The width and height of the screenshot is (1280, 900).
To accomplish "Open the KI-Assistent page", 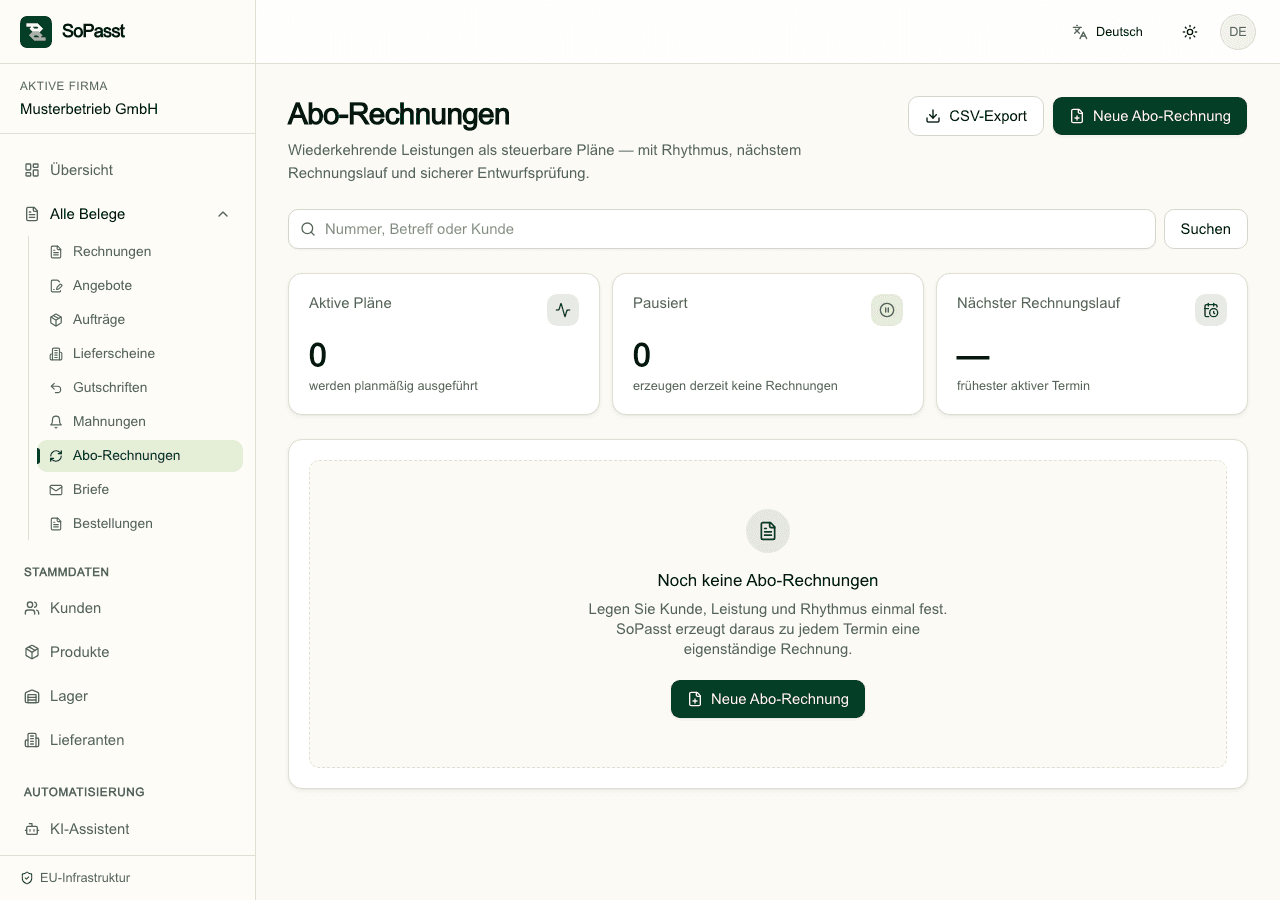I will (127, 829).
